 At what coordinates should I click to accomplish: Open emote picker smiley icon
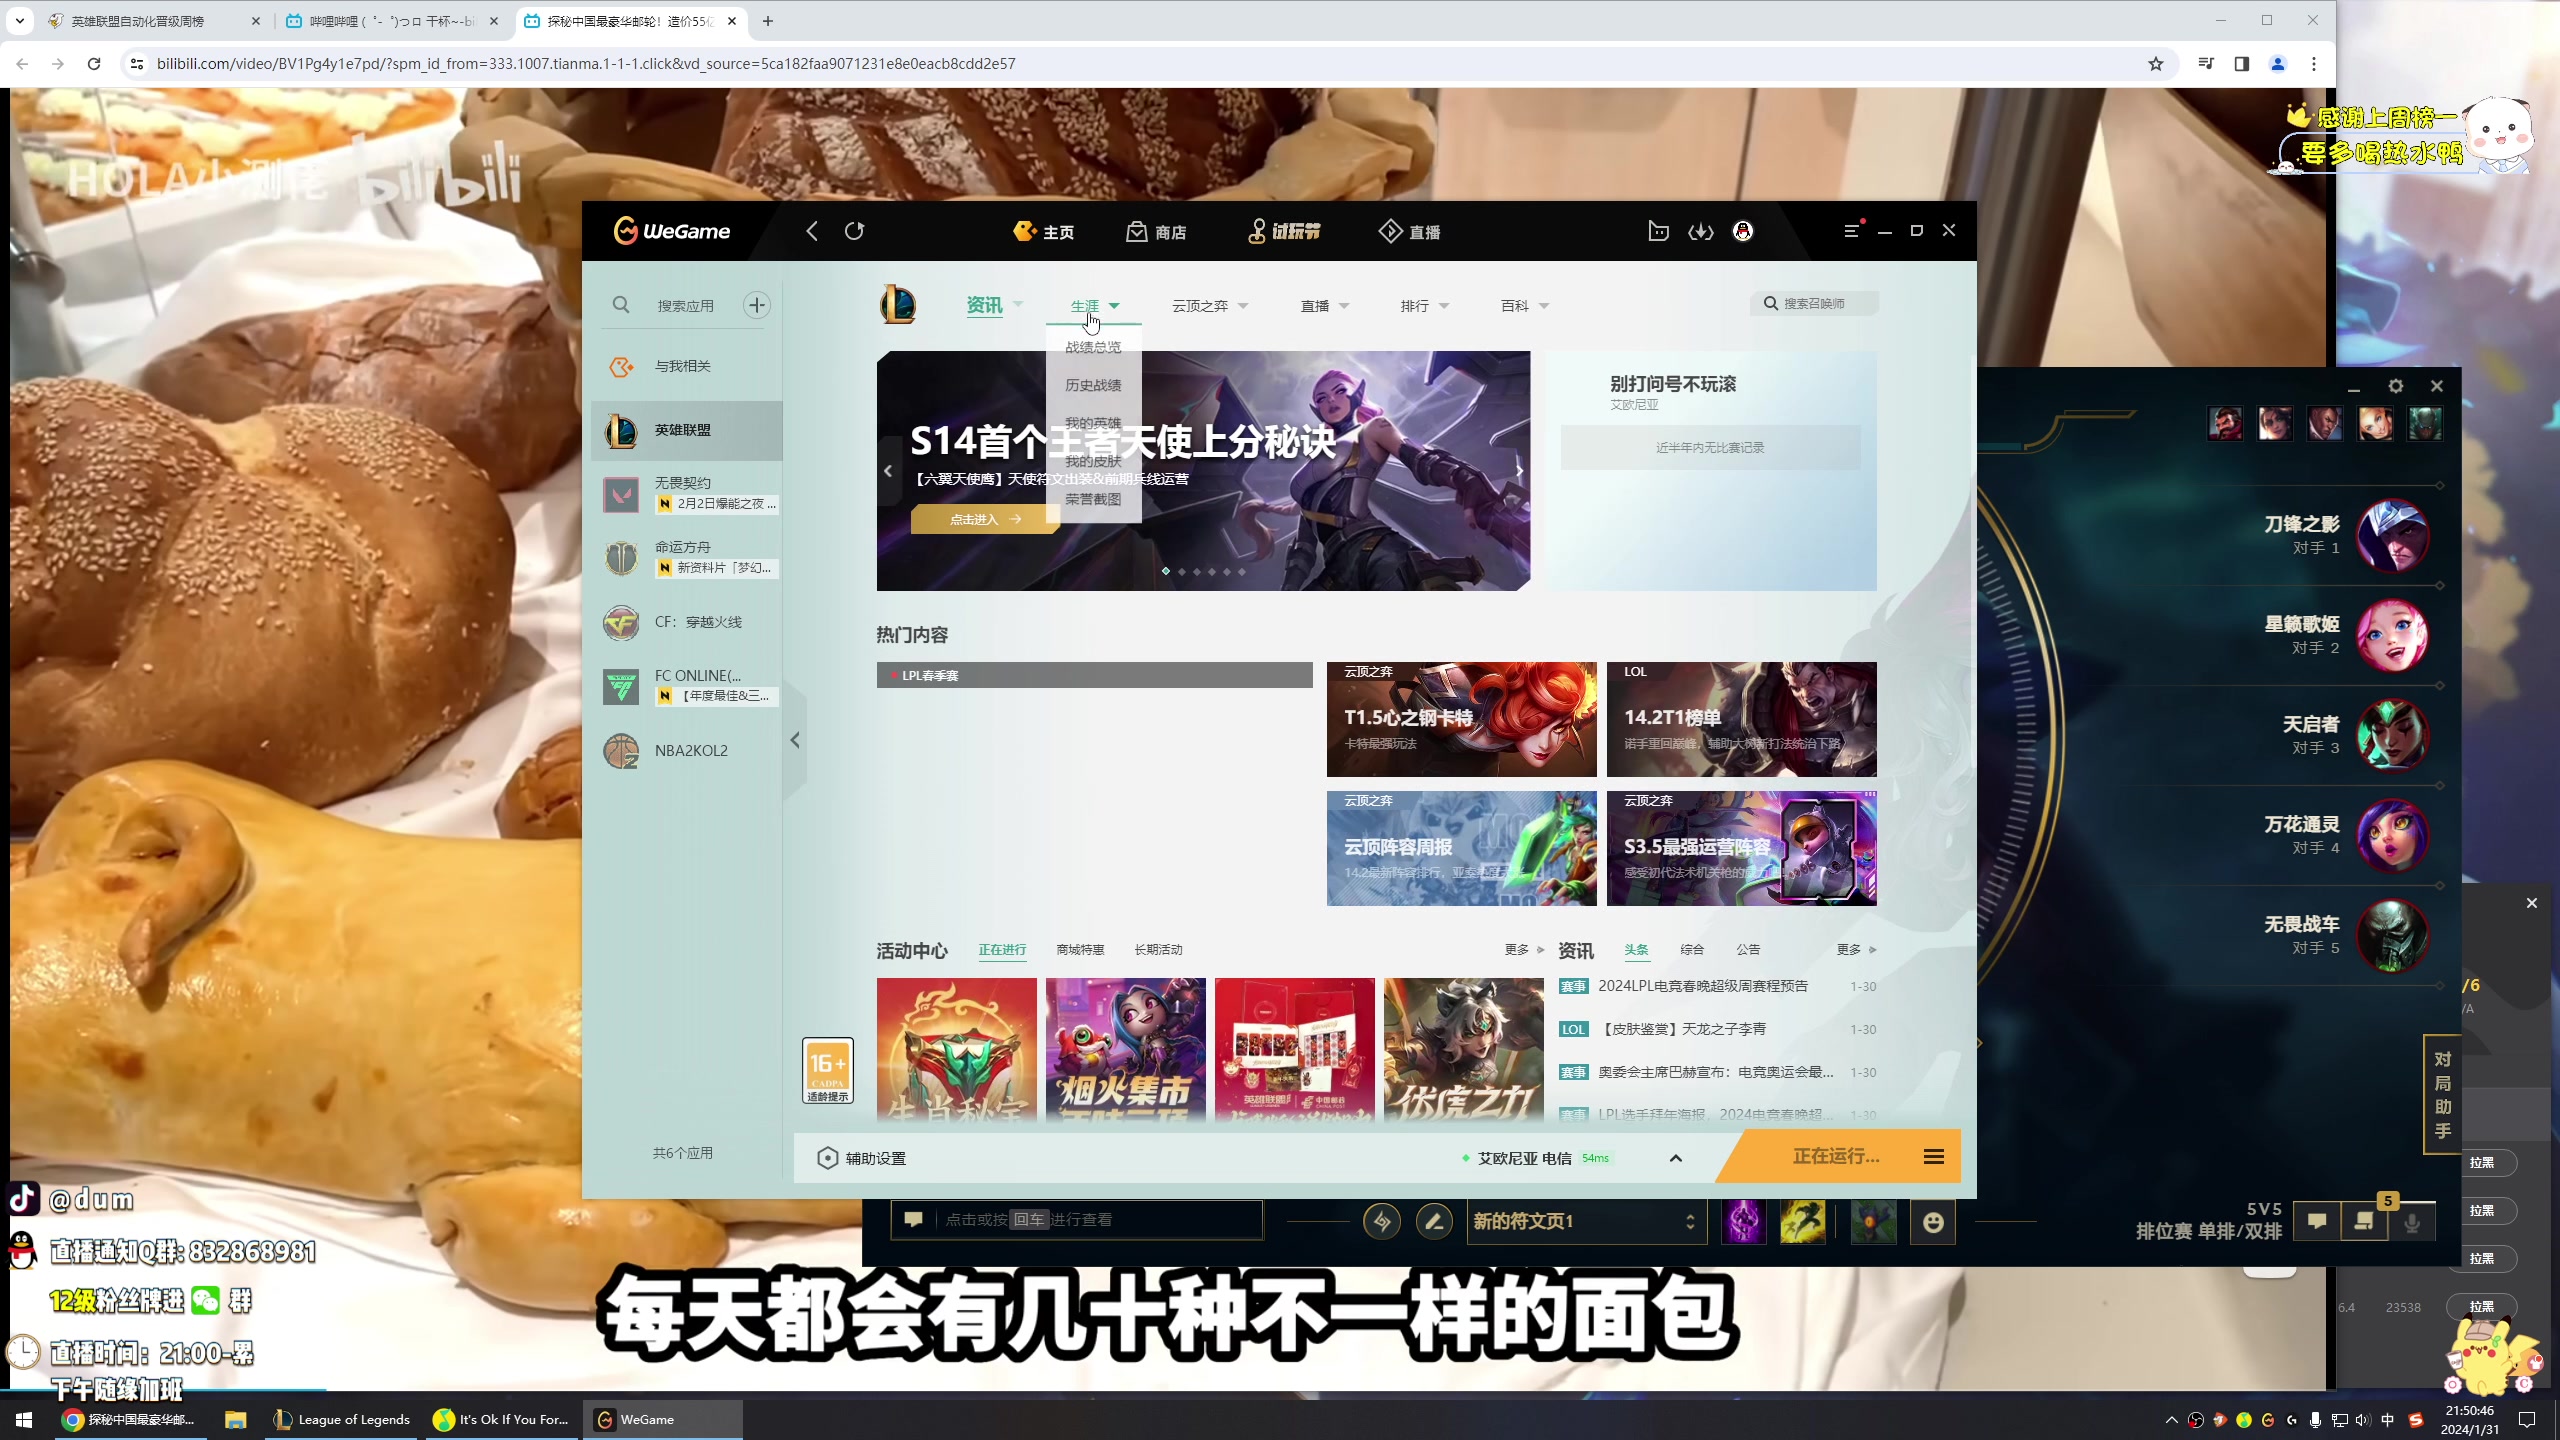point(1933,1222)
